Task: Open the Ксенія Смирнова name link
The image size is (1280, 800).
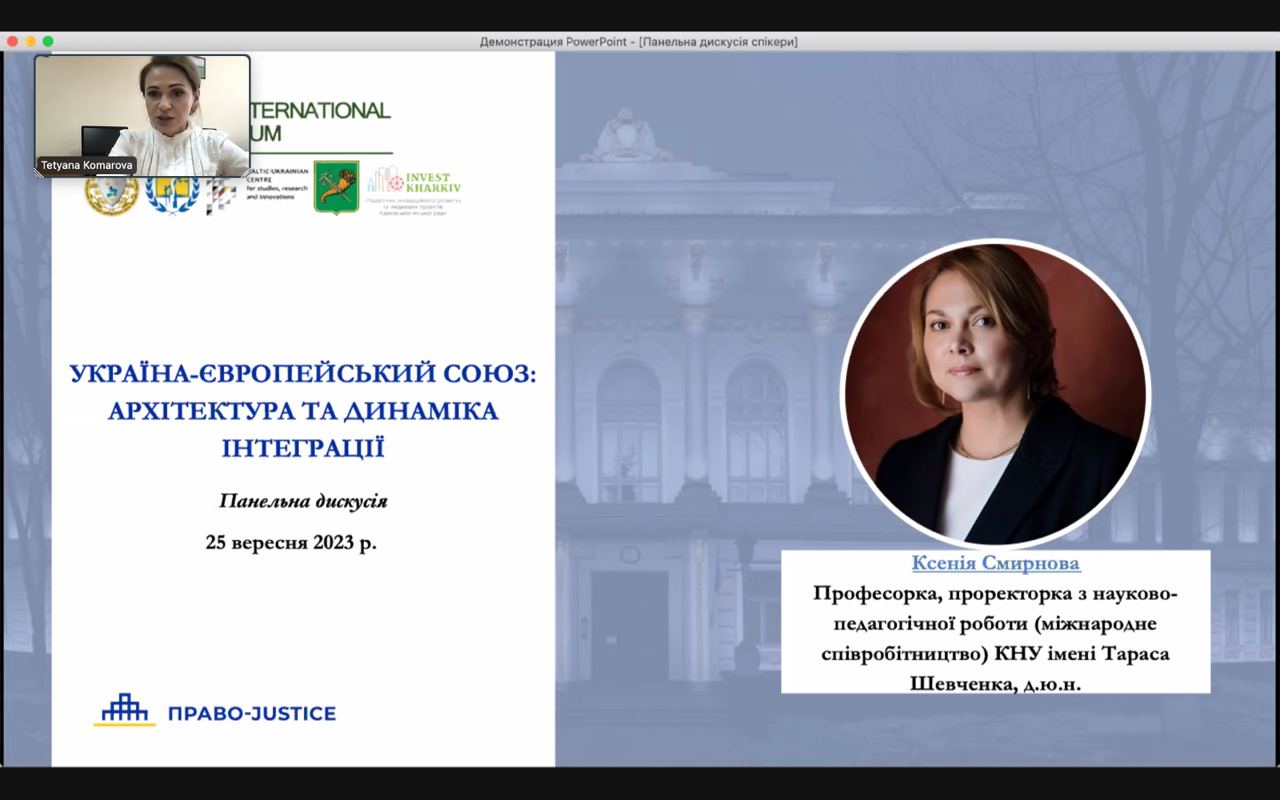Action: (x=995, y=564)
